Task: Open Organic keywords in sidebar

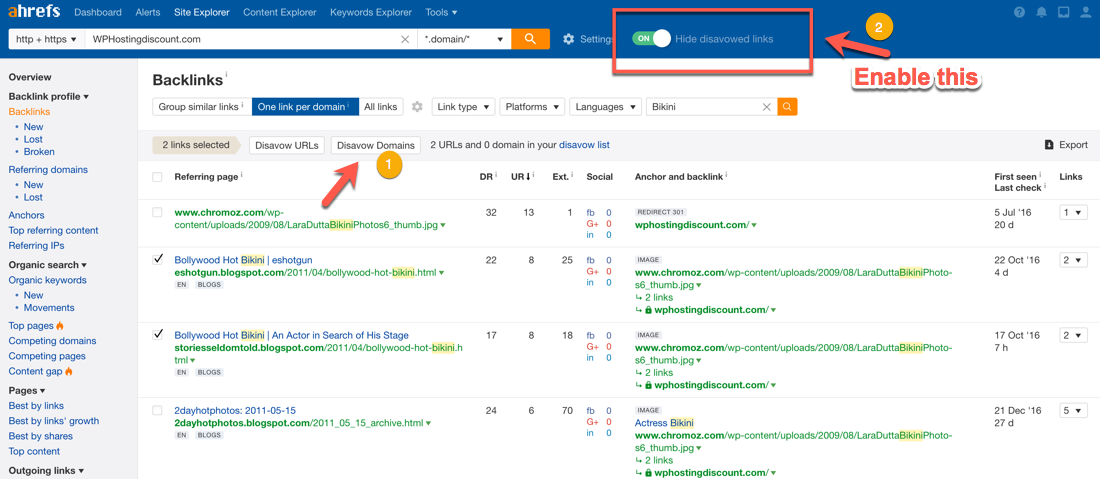Action: (48, 280)
